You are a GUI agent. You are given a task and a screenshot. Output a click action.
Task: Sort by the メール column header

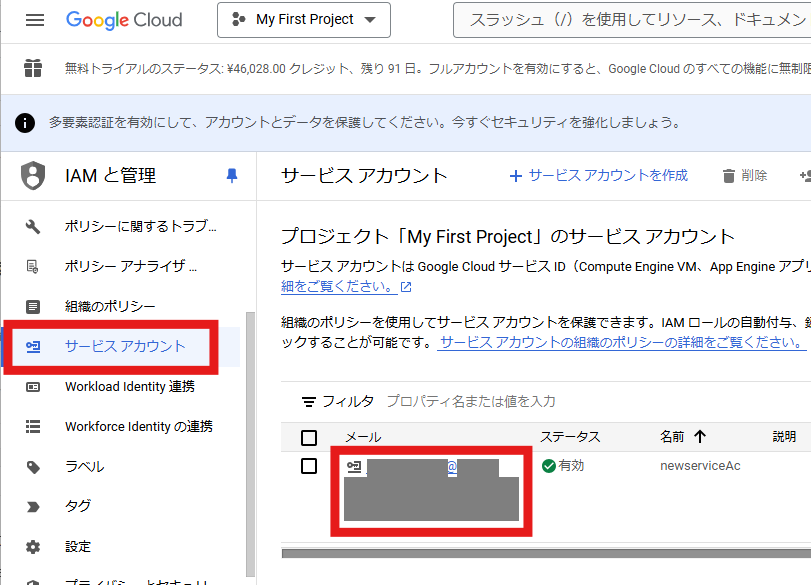[x=363, y=438]
